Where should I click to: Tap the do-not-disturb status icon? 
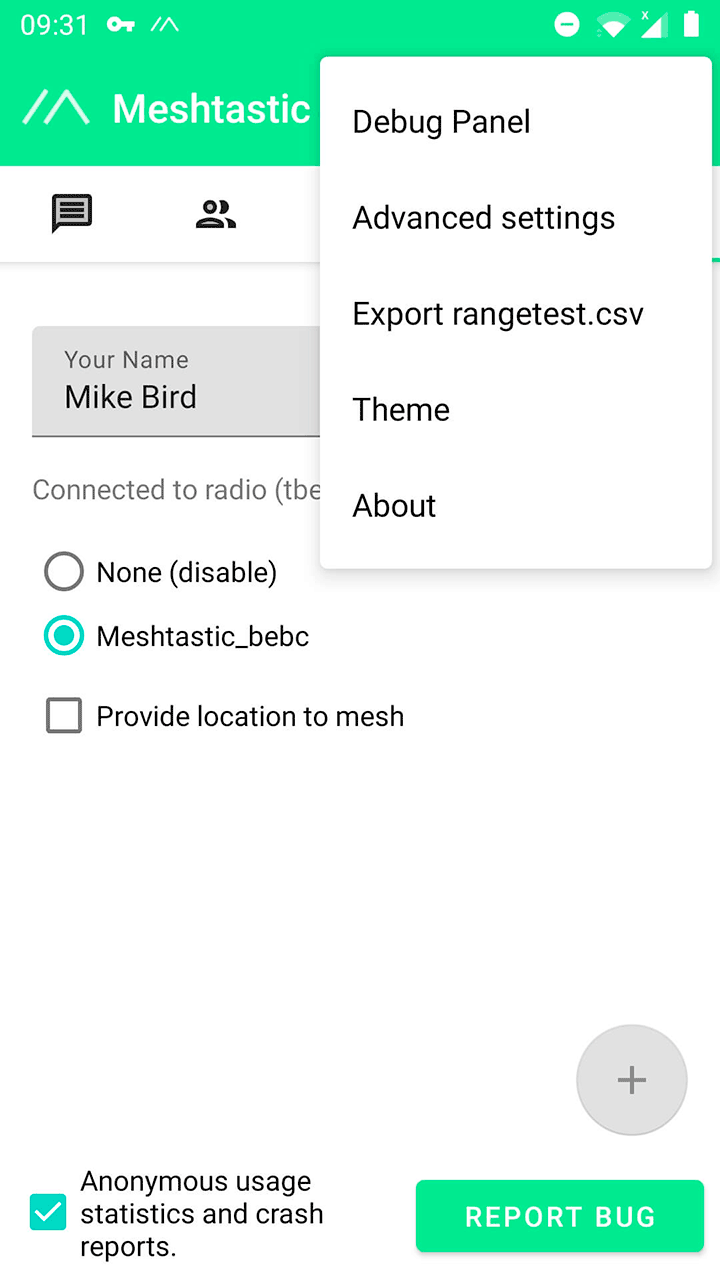click(567, 25)
